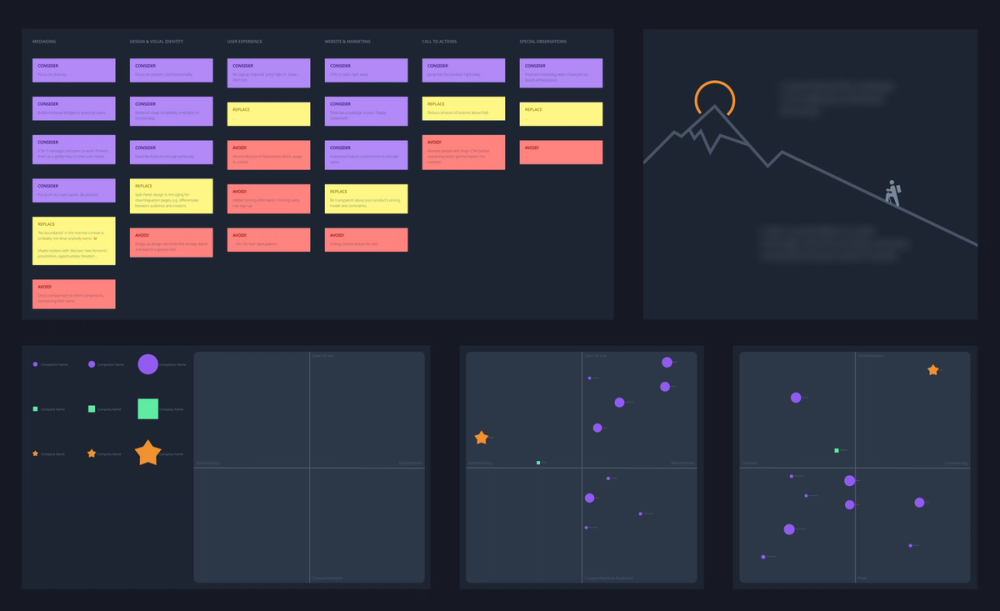
Task: Select the 'Build emotional bridges' Consider note
Action: (x=74, y=108)
